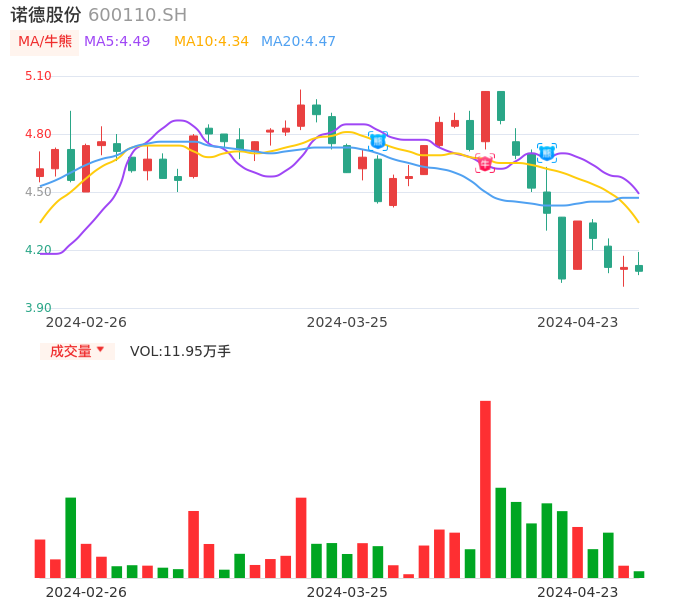Screen dimensions: 686x606
Task: Click the 2024-03-25 date under the price chart
Action: 347,322
